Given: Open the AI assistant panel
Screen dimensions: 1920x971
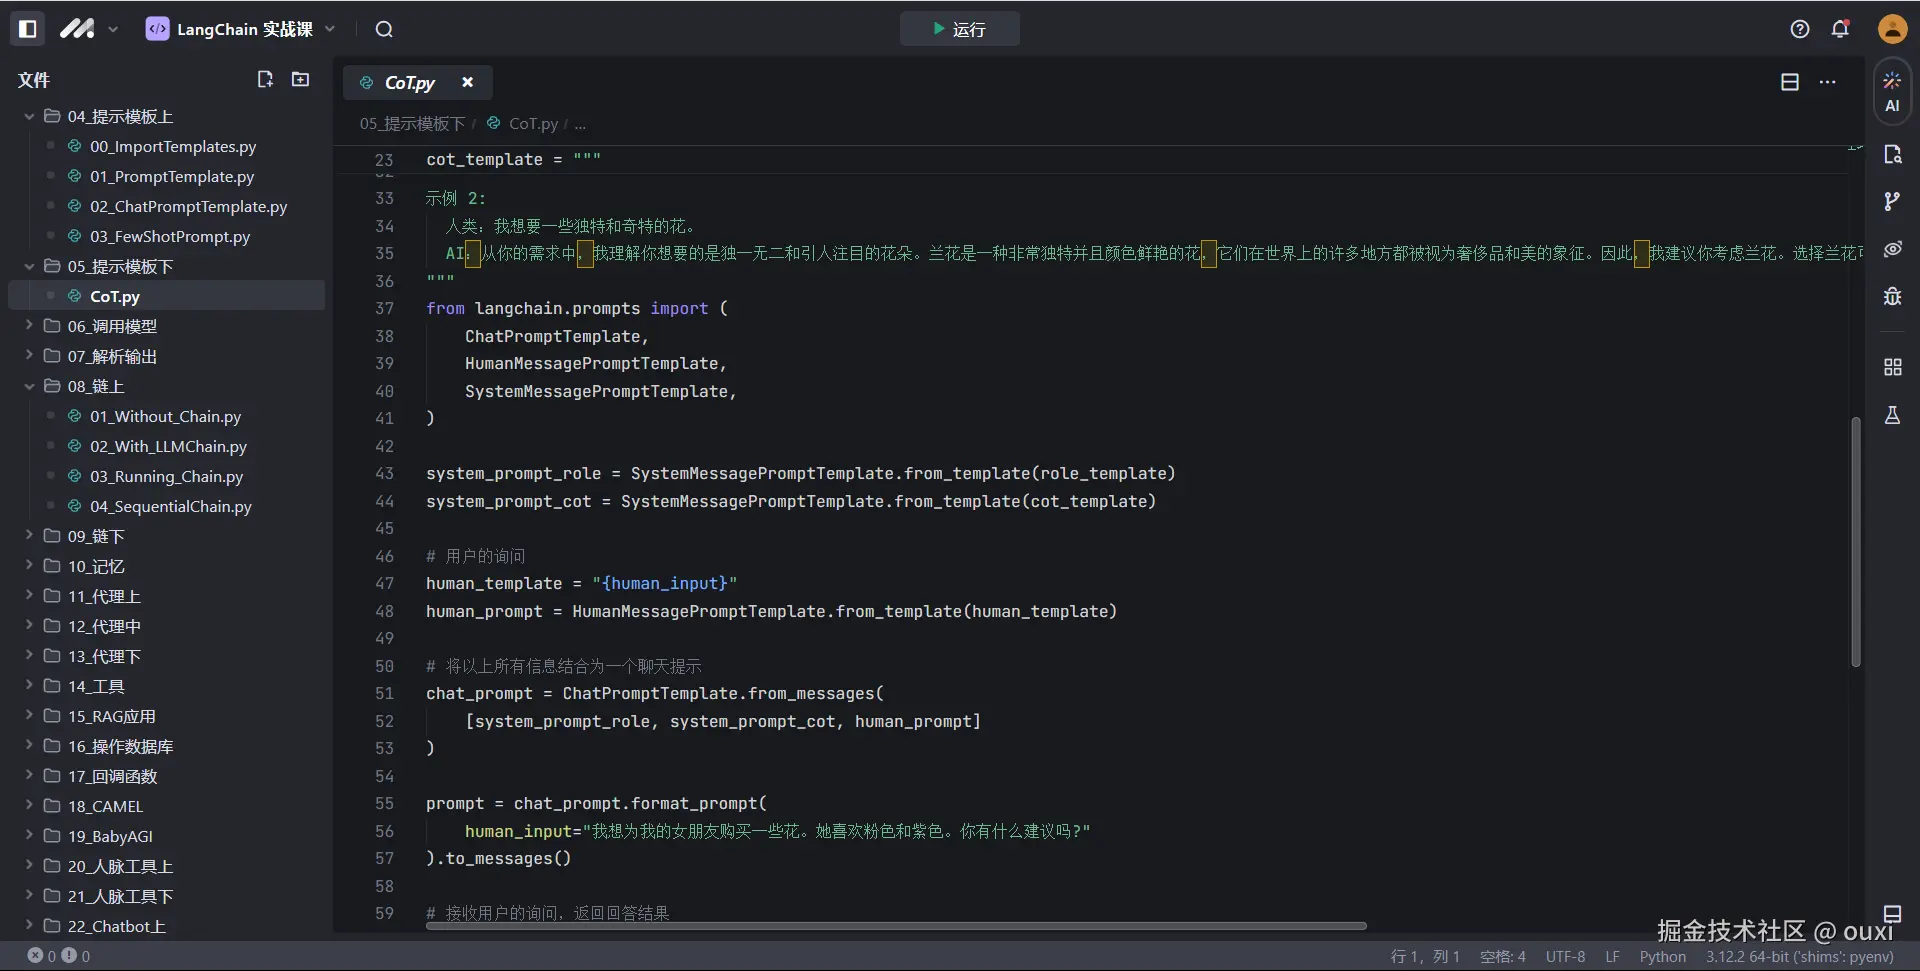Looking at the screenshot, I should tap(1892, 91).
